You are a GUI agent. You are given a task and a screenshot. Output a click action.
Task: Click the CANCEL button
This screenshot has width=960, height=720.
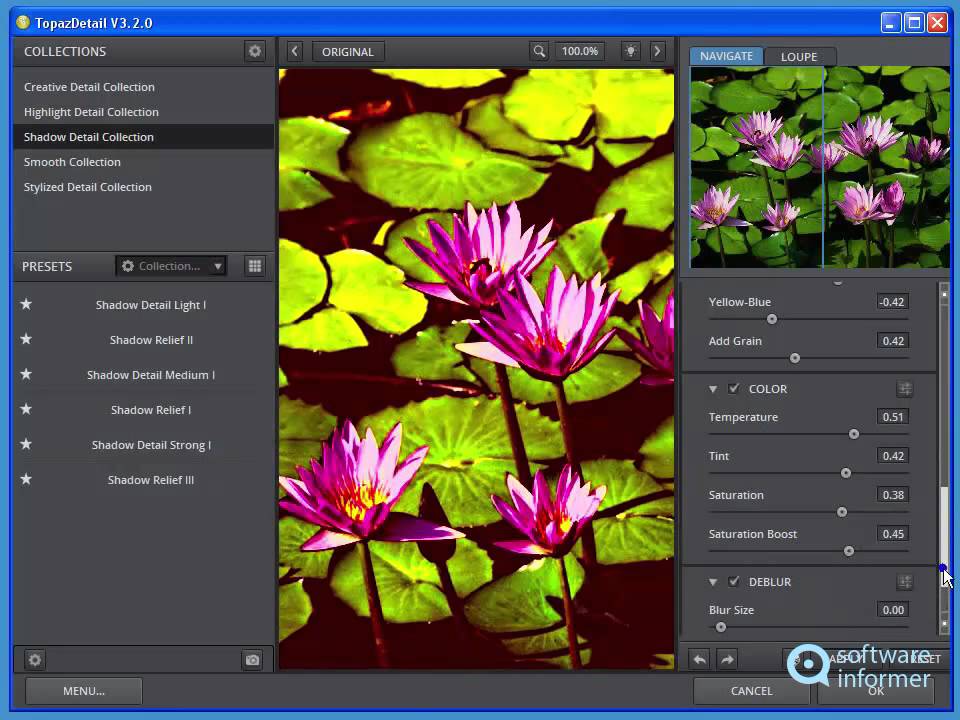(x=751, y=691)
